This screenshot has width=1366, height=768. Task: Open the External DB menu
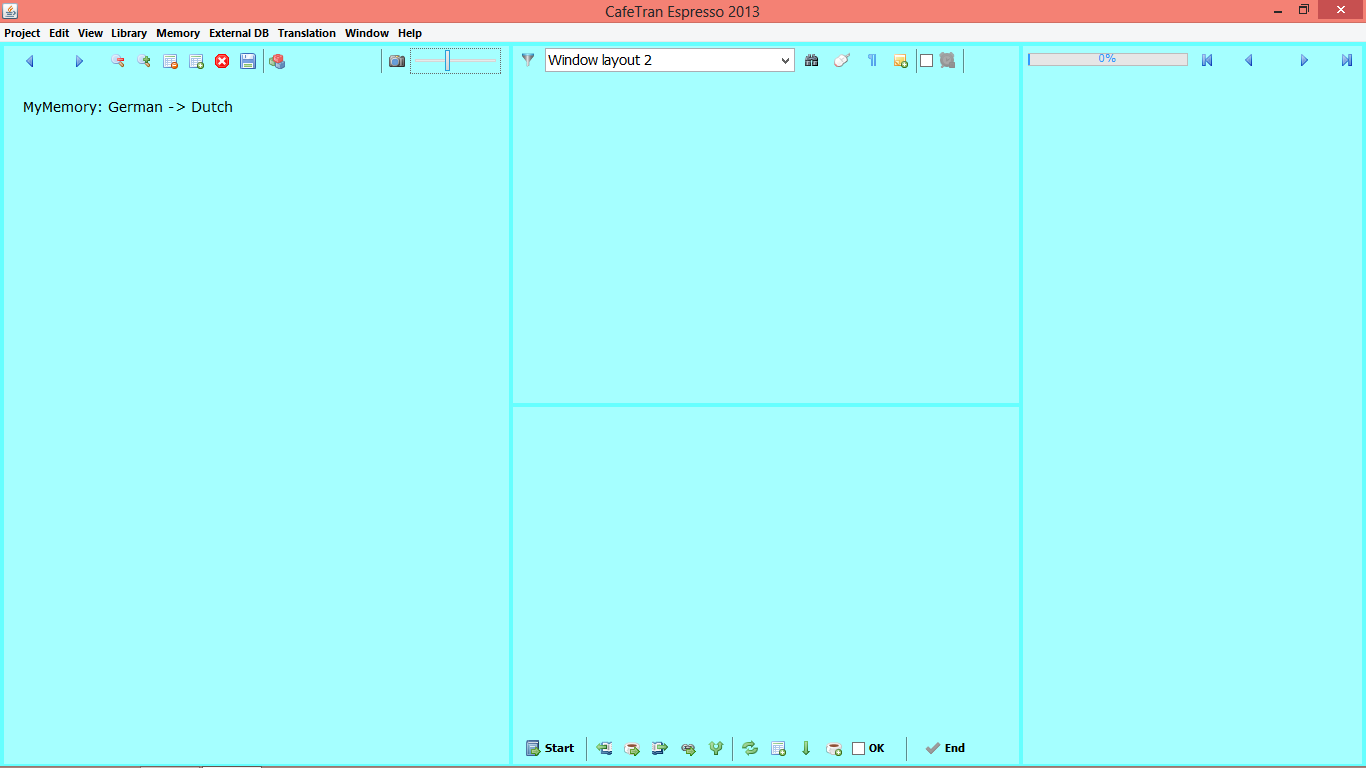(x=238, y=33)
